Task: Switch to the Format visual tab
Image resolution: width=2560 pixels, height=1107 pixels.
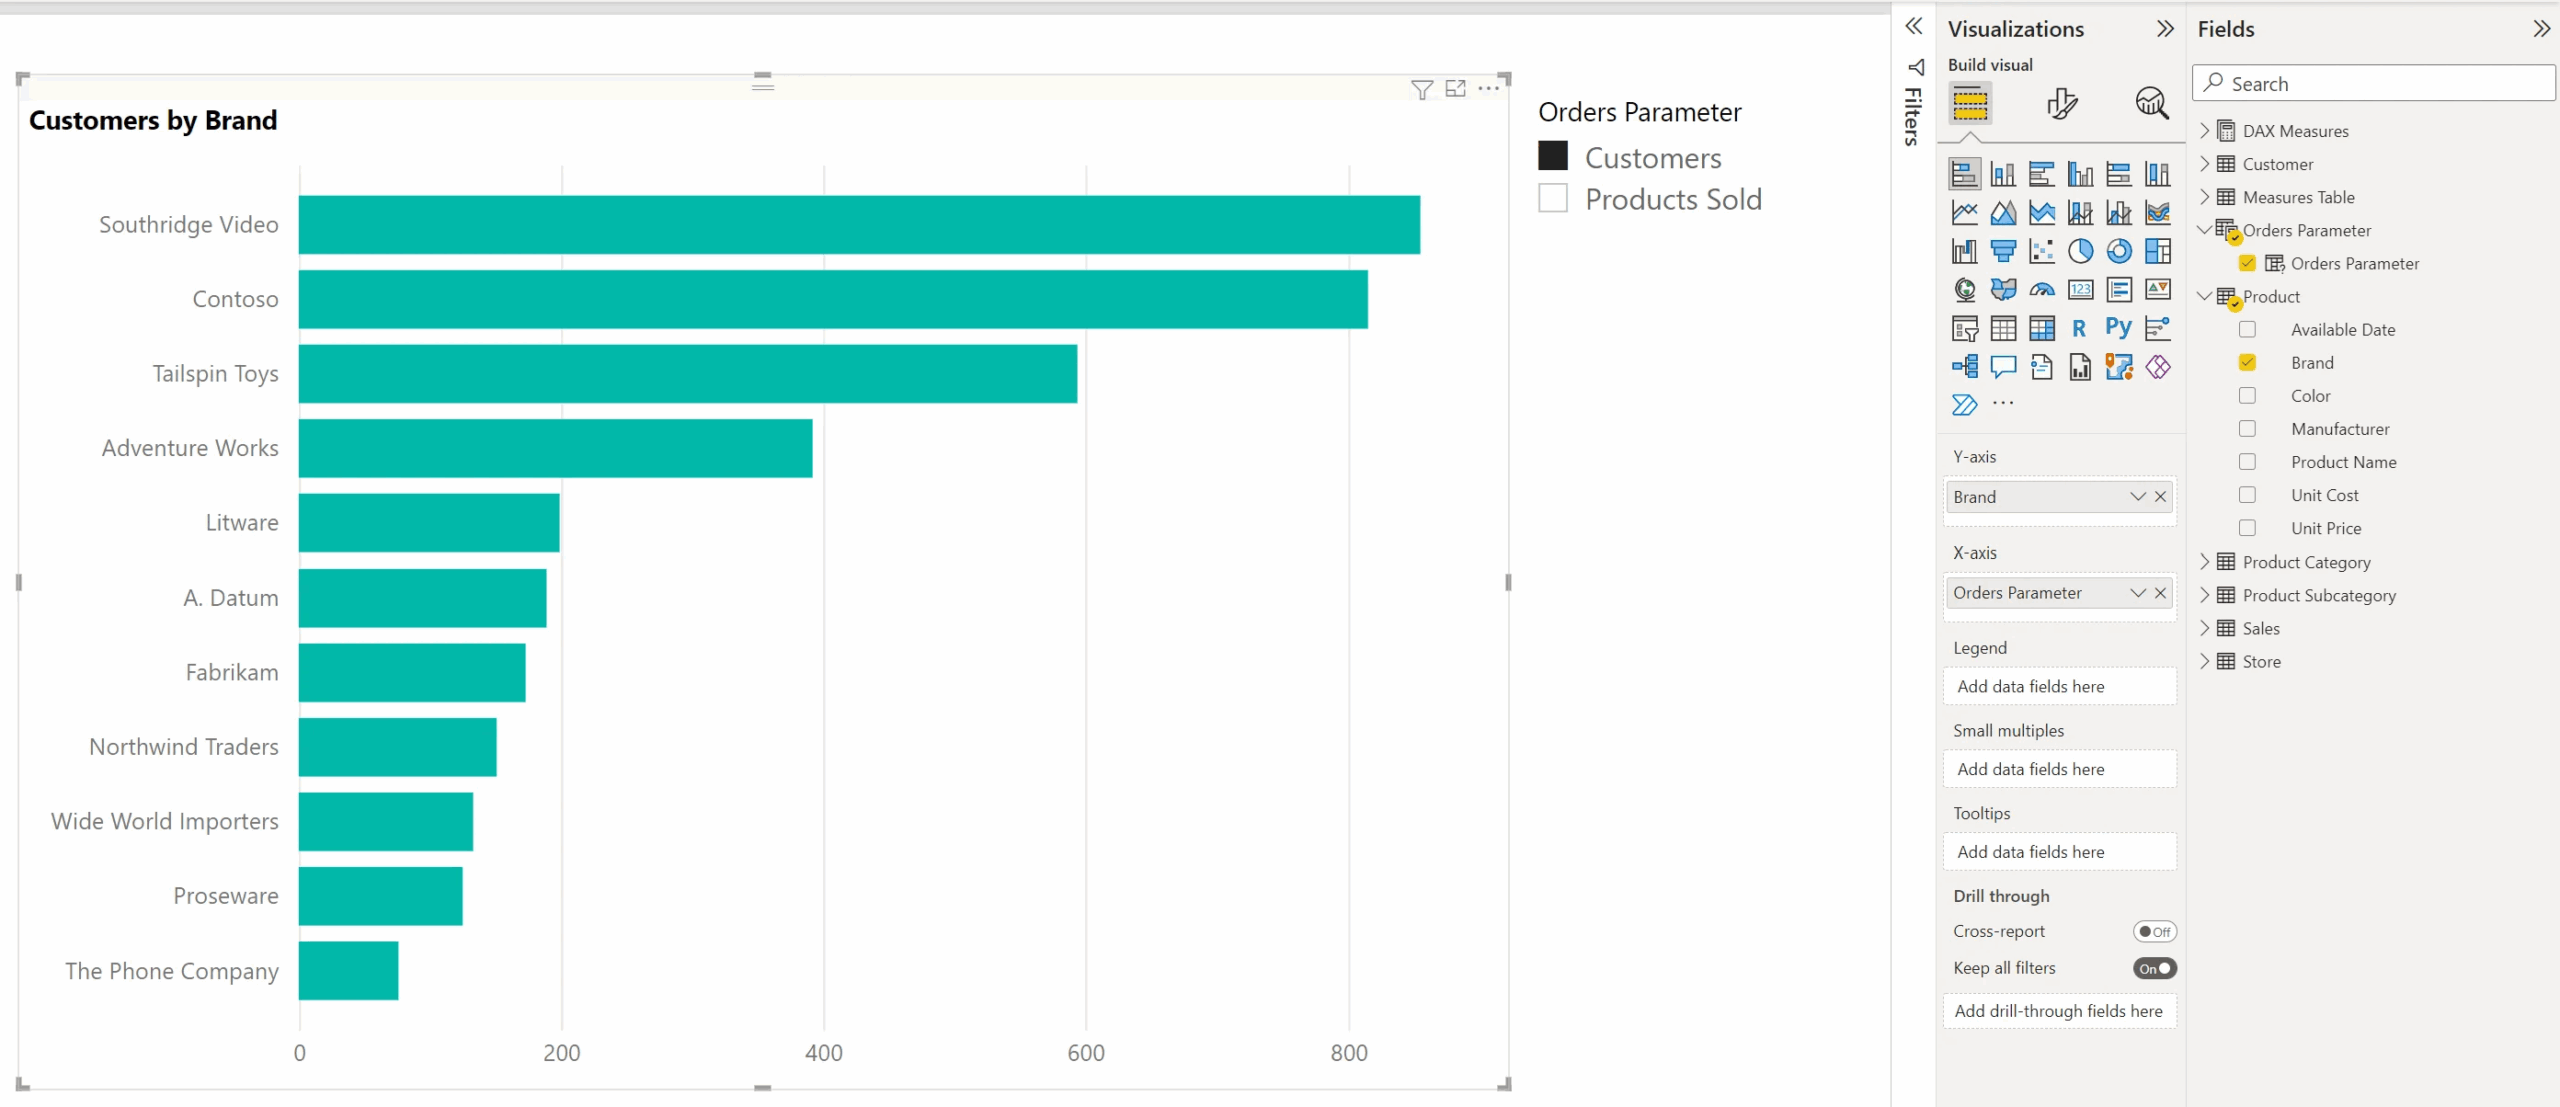Action: 2061,103
